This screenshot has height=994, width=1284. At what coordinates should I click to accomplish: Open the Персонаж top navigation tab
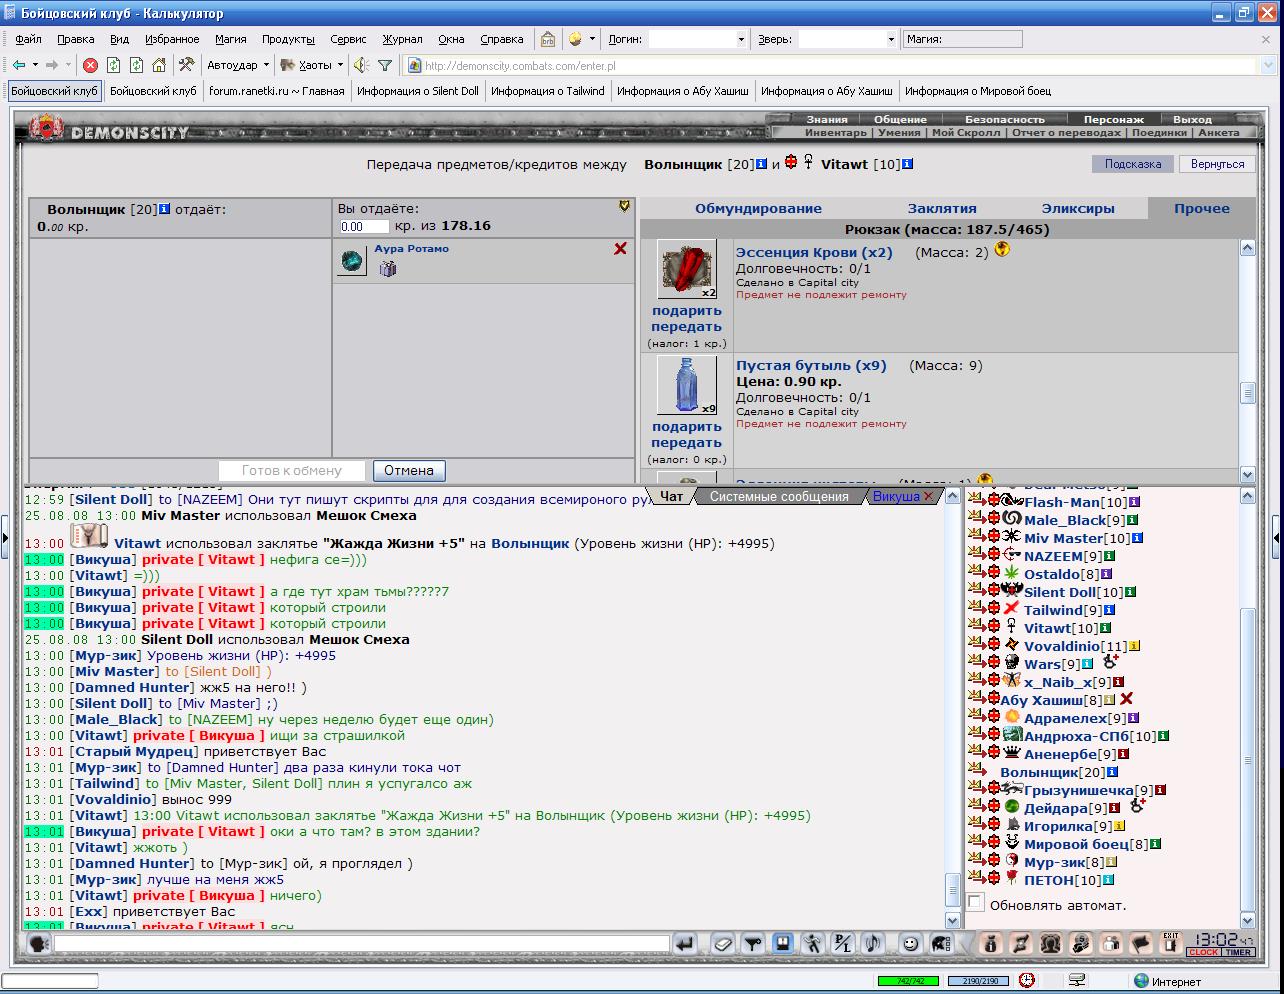click(1113, 119)
